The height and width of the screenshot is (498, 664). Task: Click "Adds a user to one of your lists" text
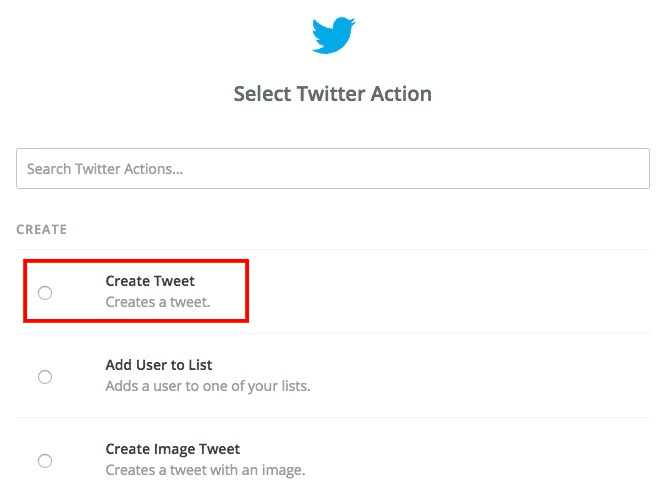tap(208, 385)
